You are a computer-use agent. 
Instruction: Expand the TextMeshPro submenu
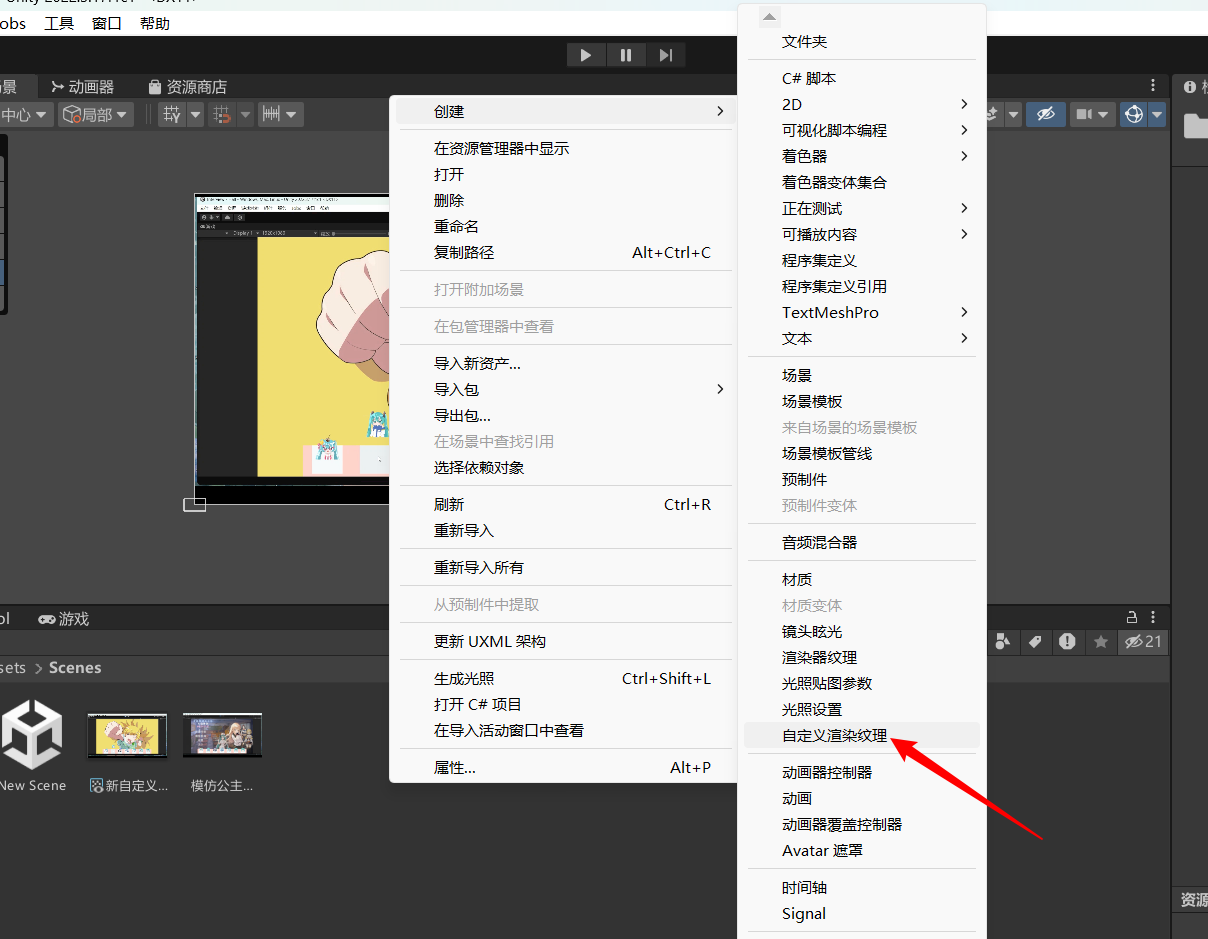click(862, 312)
